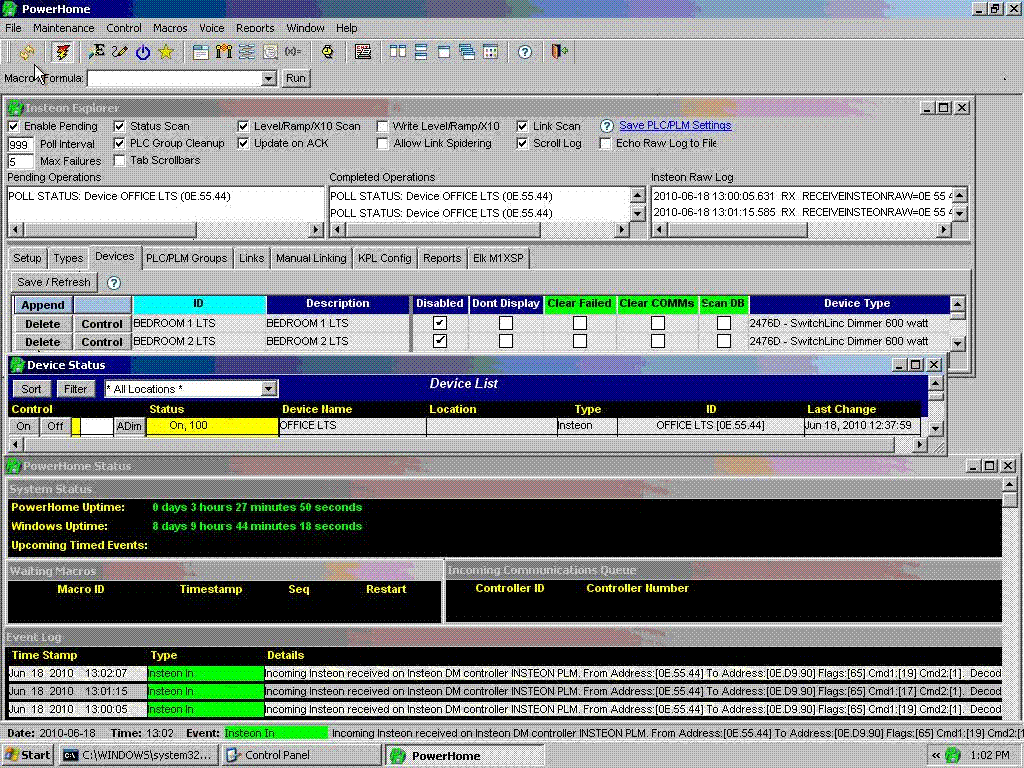
Task: Click the tile windows vertically toolbar icon
Action: point(398,52)
